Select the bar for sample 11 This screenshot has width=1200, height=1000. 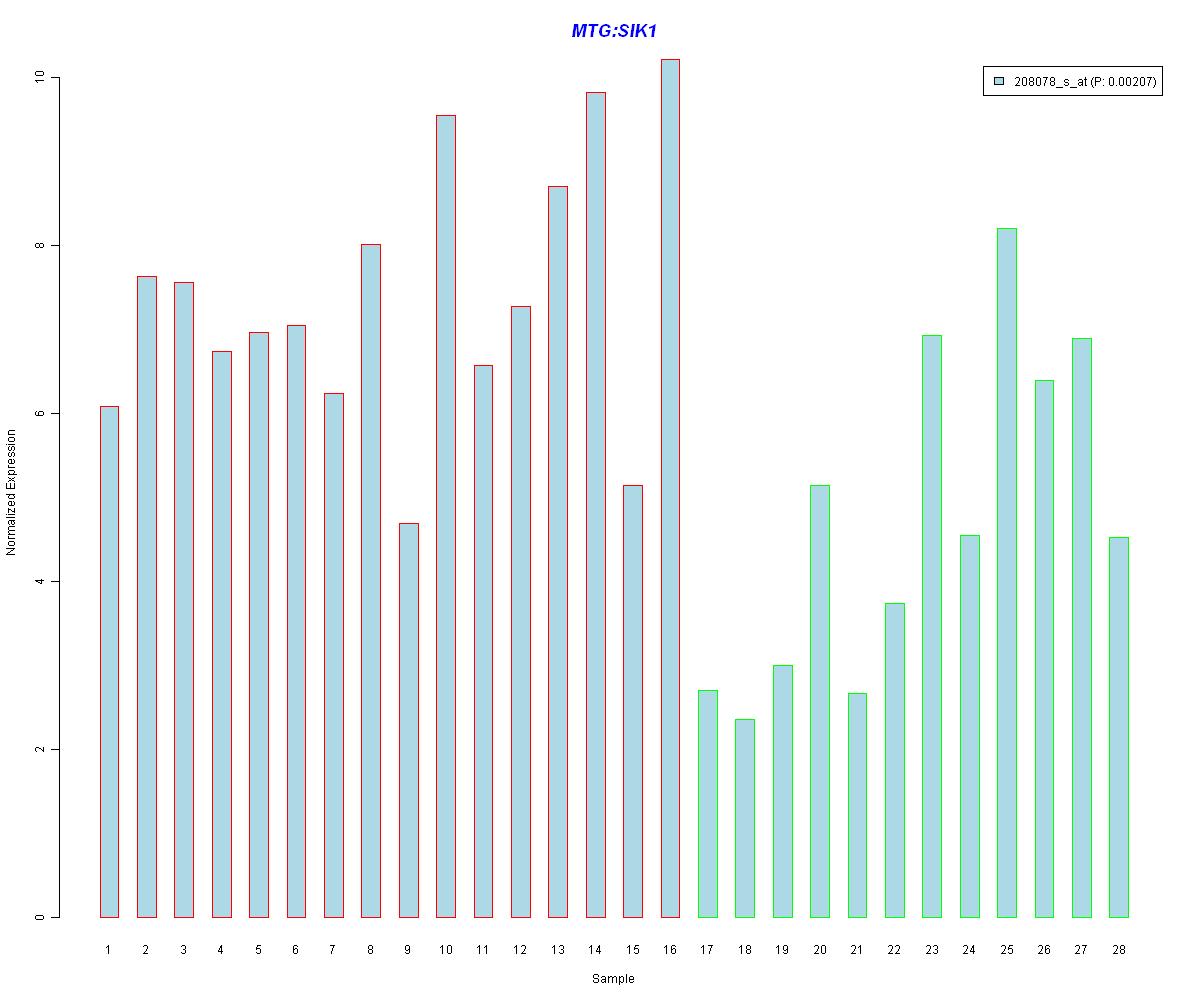(483, 641)
